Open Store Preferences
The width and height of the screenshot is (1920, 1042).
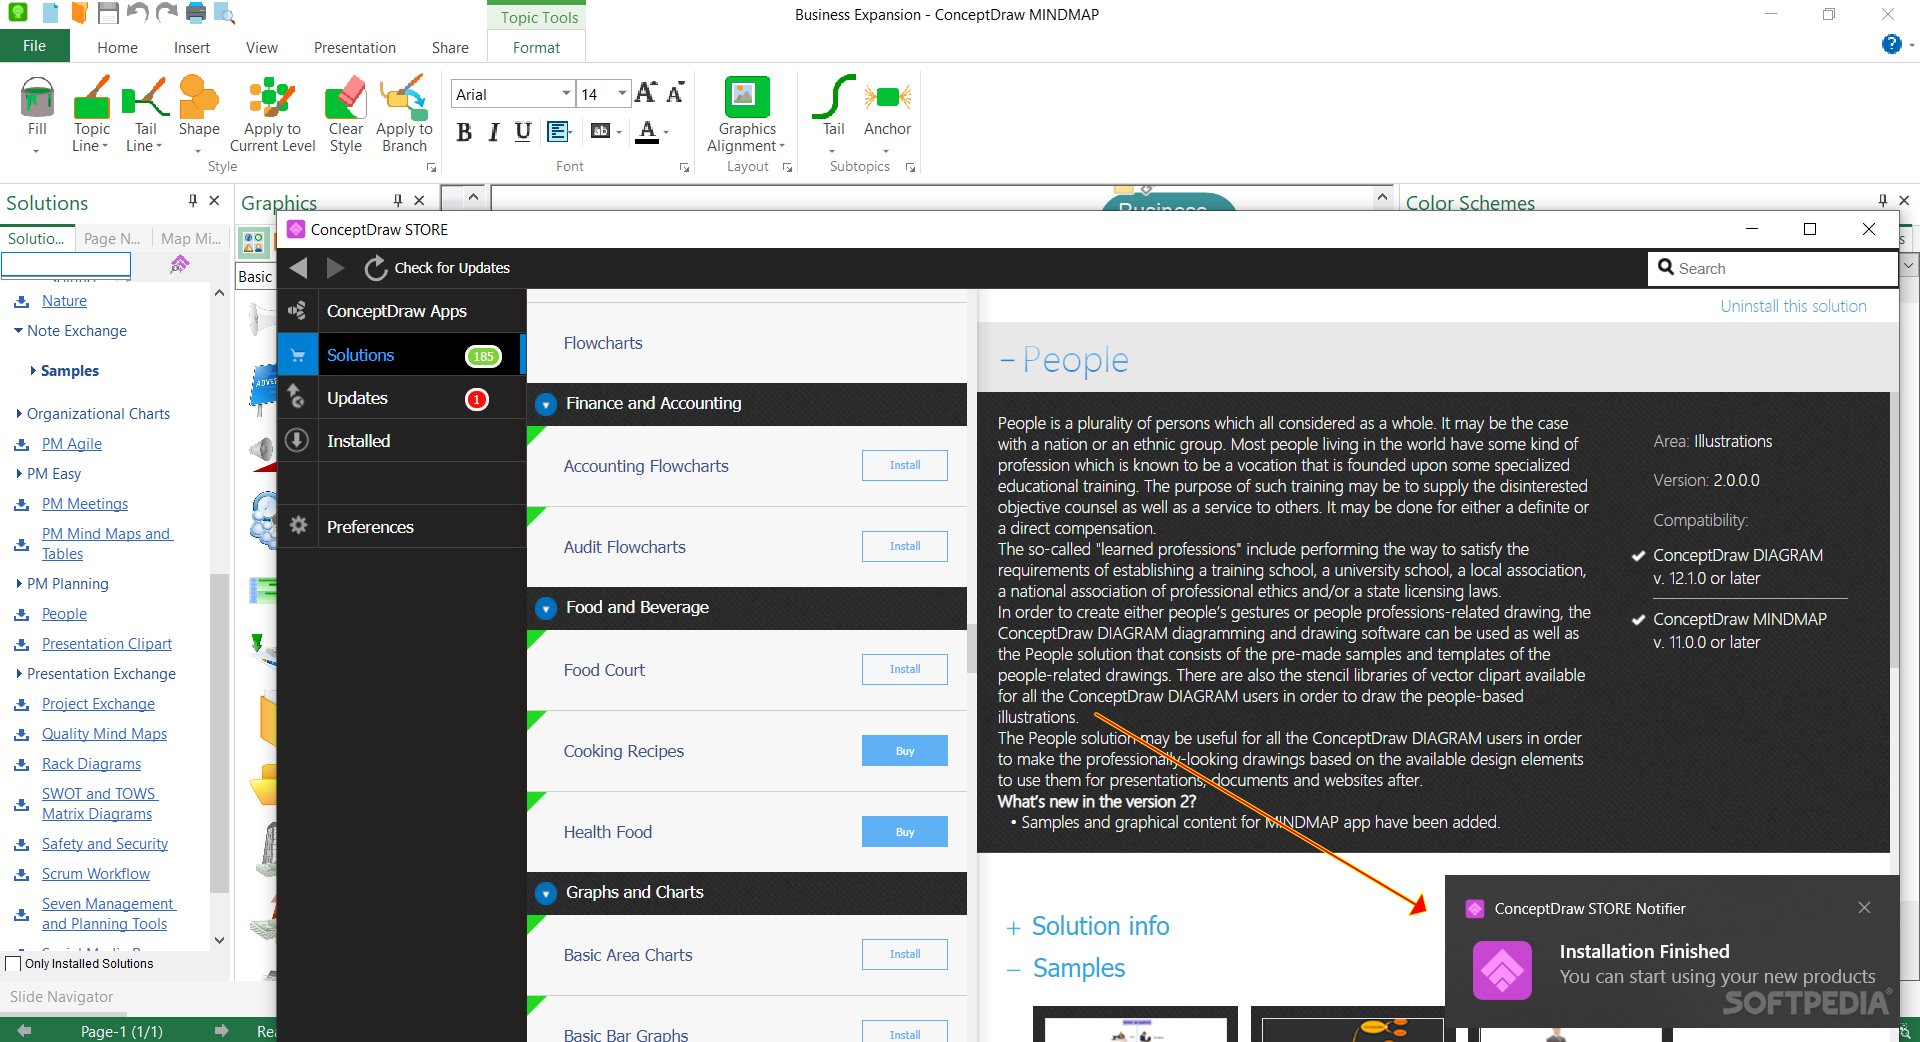pos(401,527)
